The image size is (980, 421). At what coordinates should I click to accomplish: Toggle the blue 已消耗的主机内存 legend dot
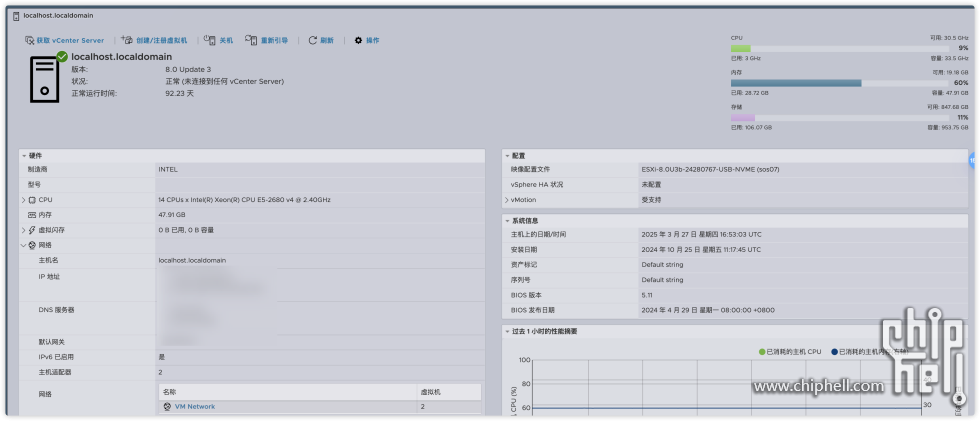pyautogui.click(x=834, y=352)
